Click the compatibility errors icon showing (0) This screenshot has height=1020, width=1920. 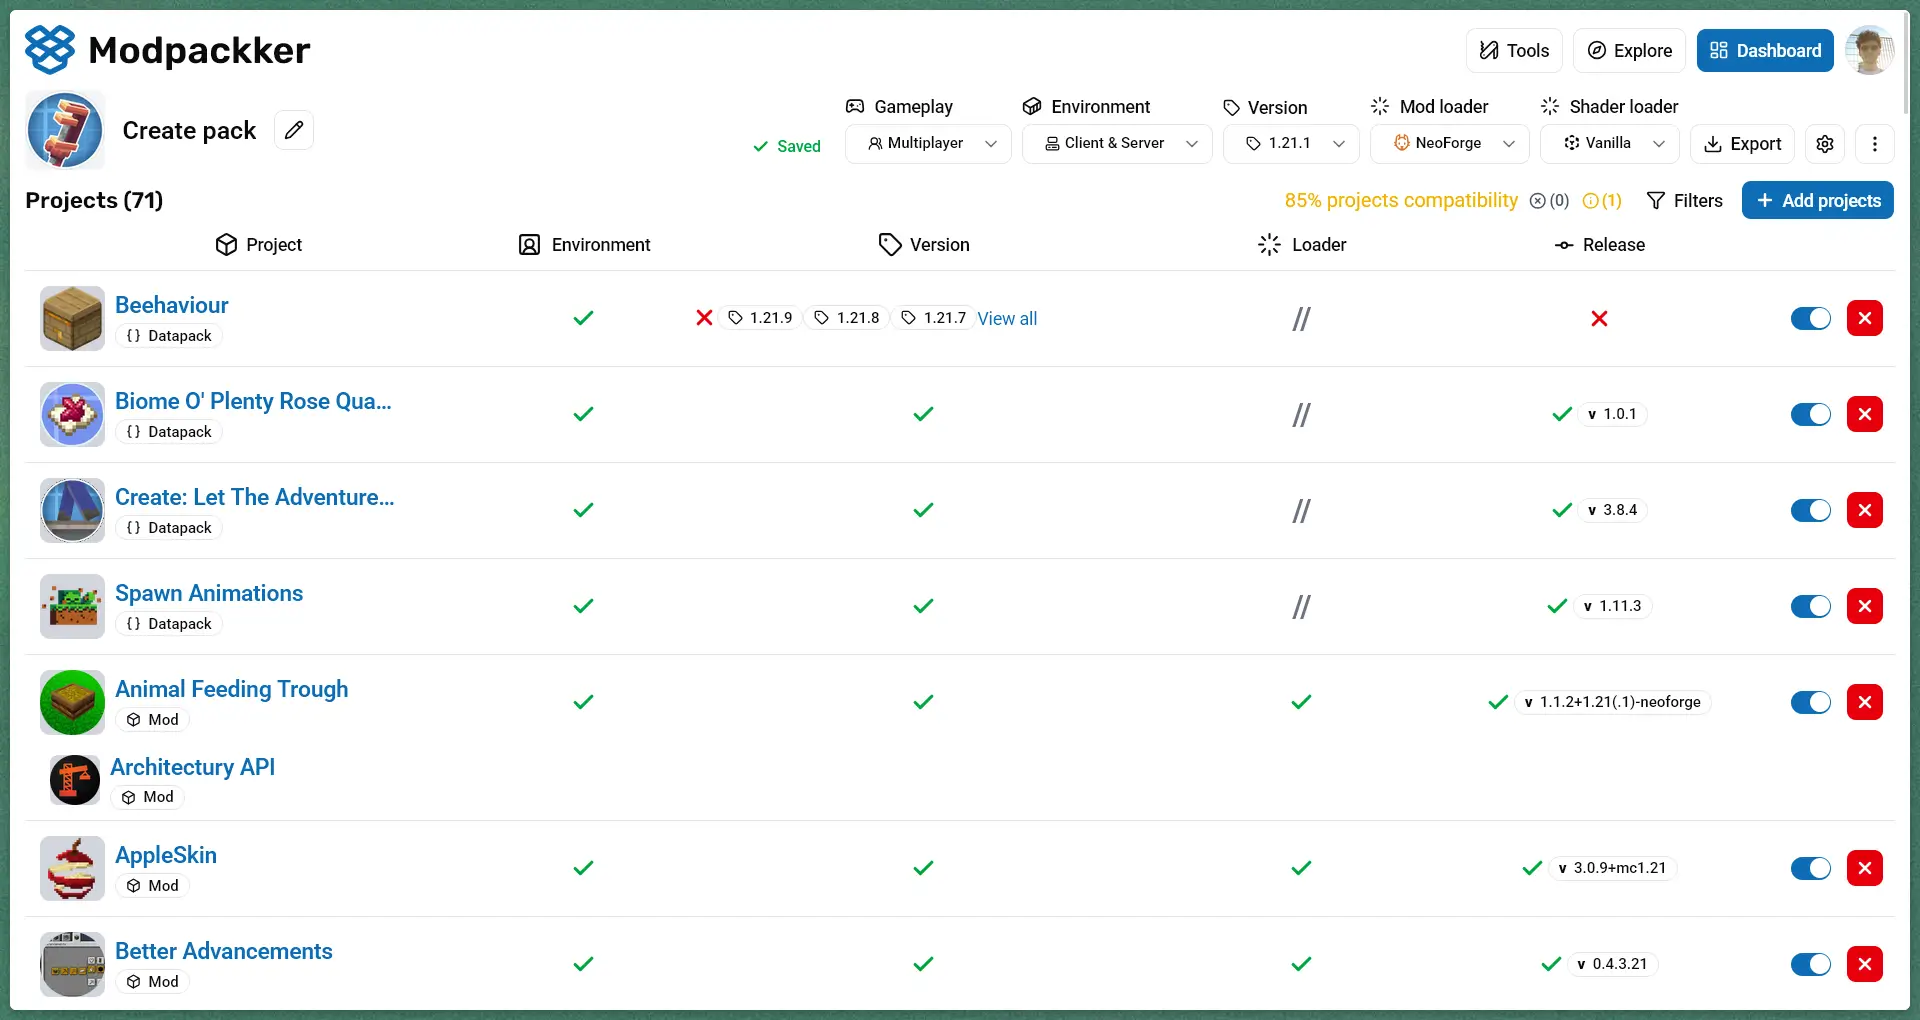click(1549, 201)
